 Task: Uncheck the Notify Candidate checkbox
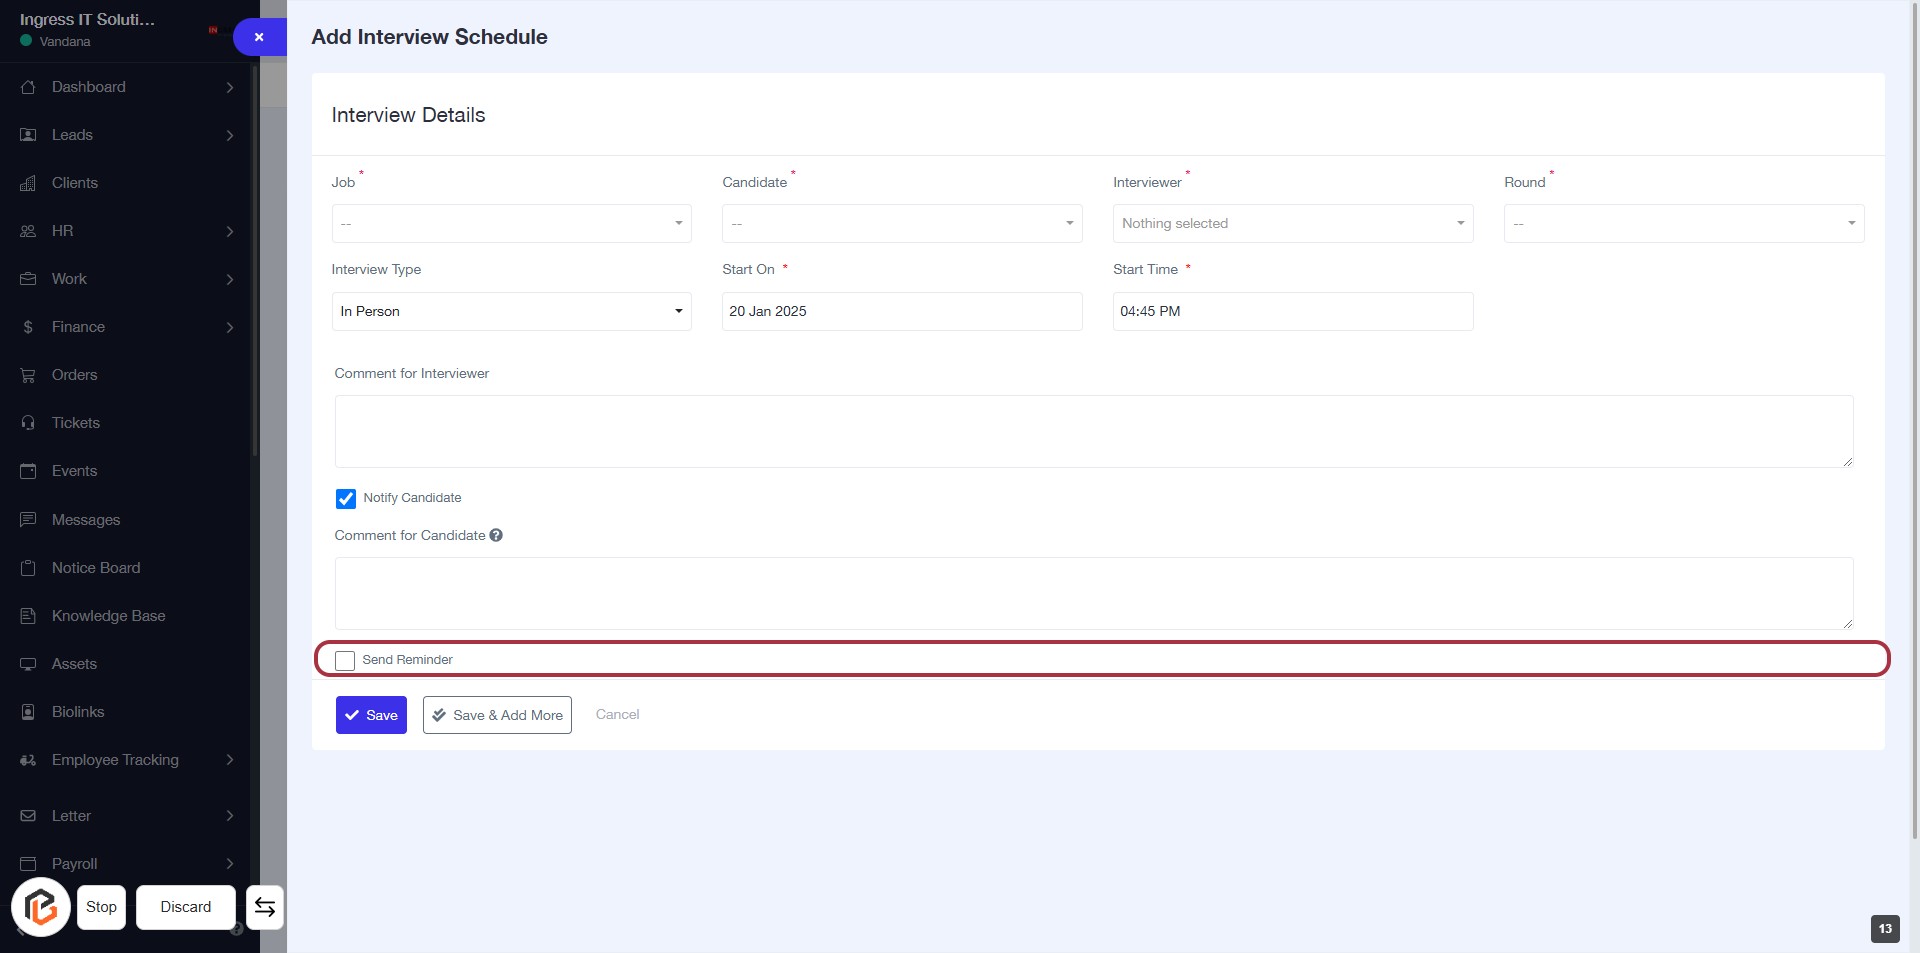346,498
